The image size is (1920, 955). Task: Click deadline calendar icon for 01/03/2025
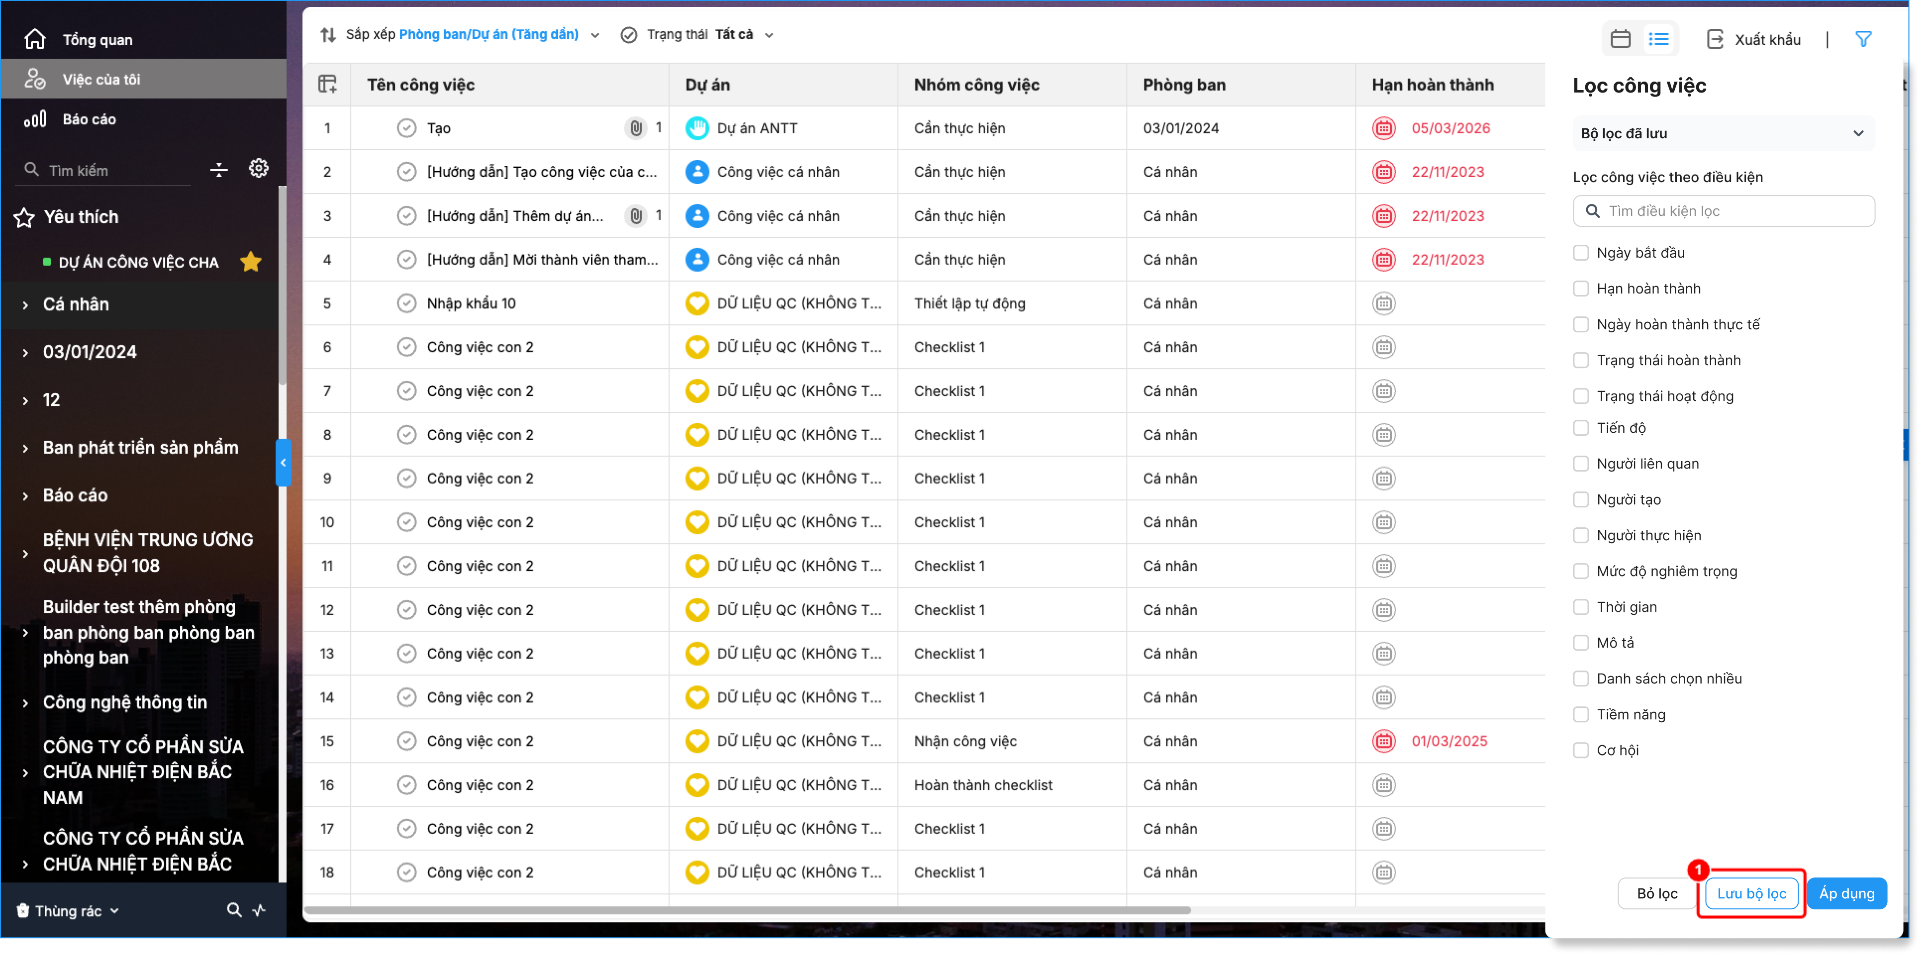pos(1384,741)
